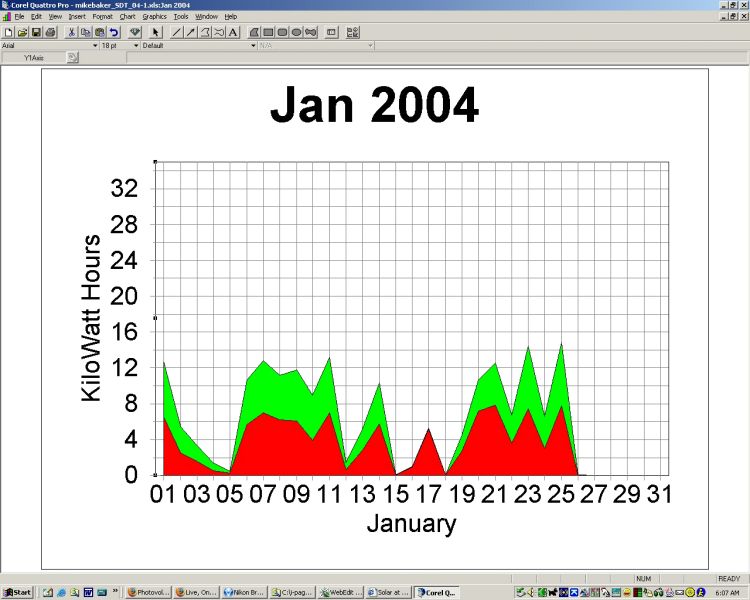Click the Jan 2004 chart title
This screenshot has width=750, height=600.
(374, 106)
